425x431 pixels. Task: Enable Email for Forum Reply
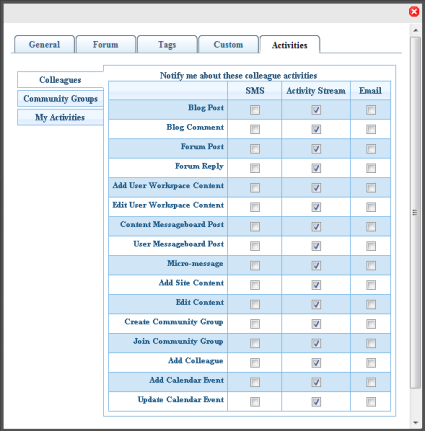371,168
